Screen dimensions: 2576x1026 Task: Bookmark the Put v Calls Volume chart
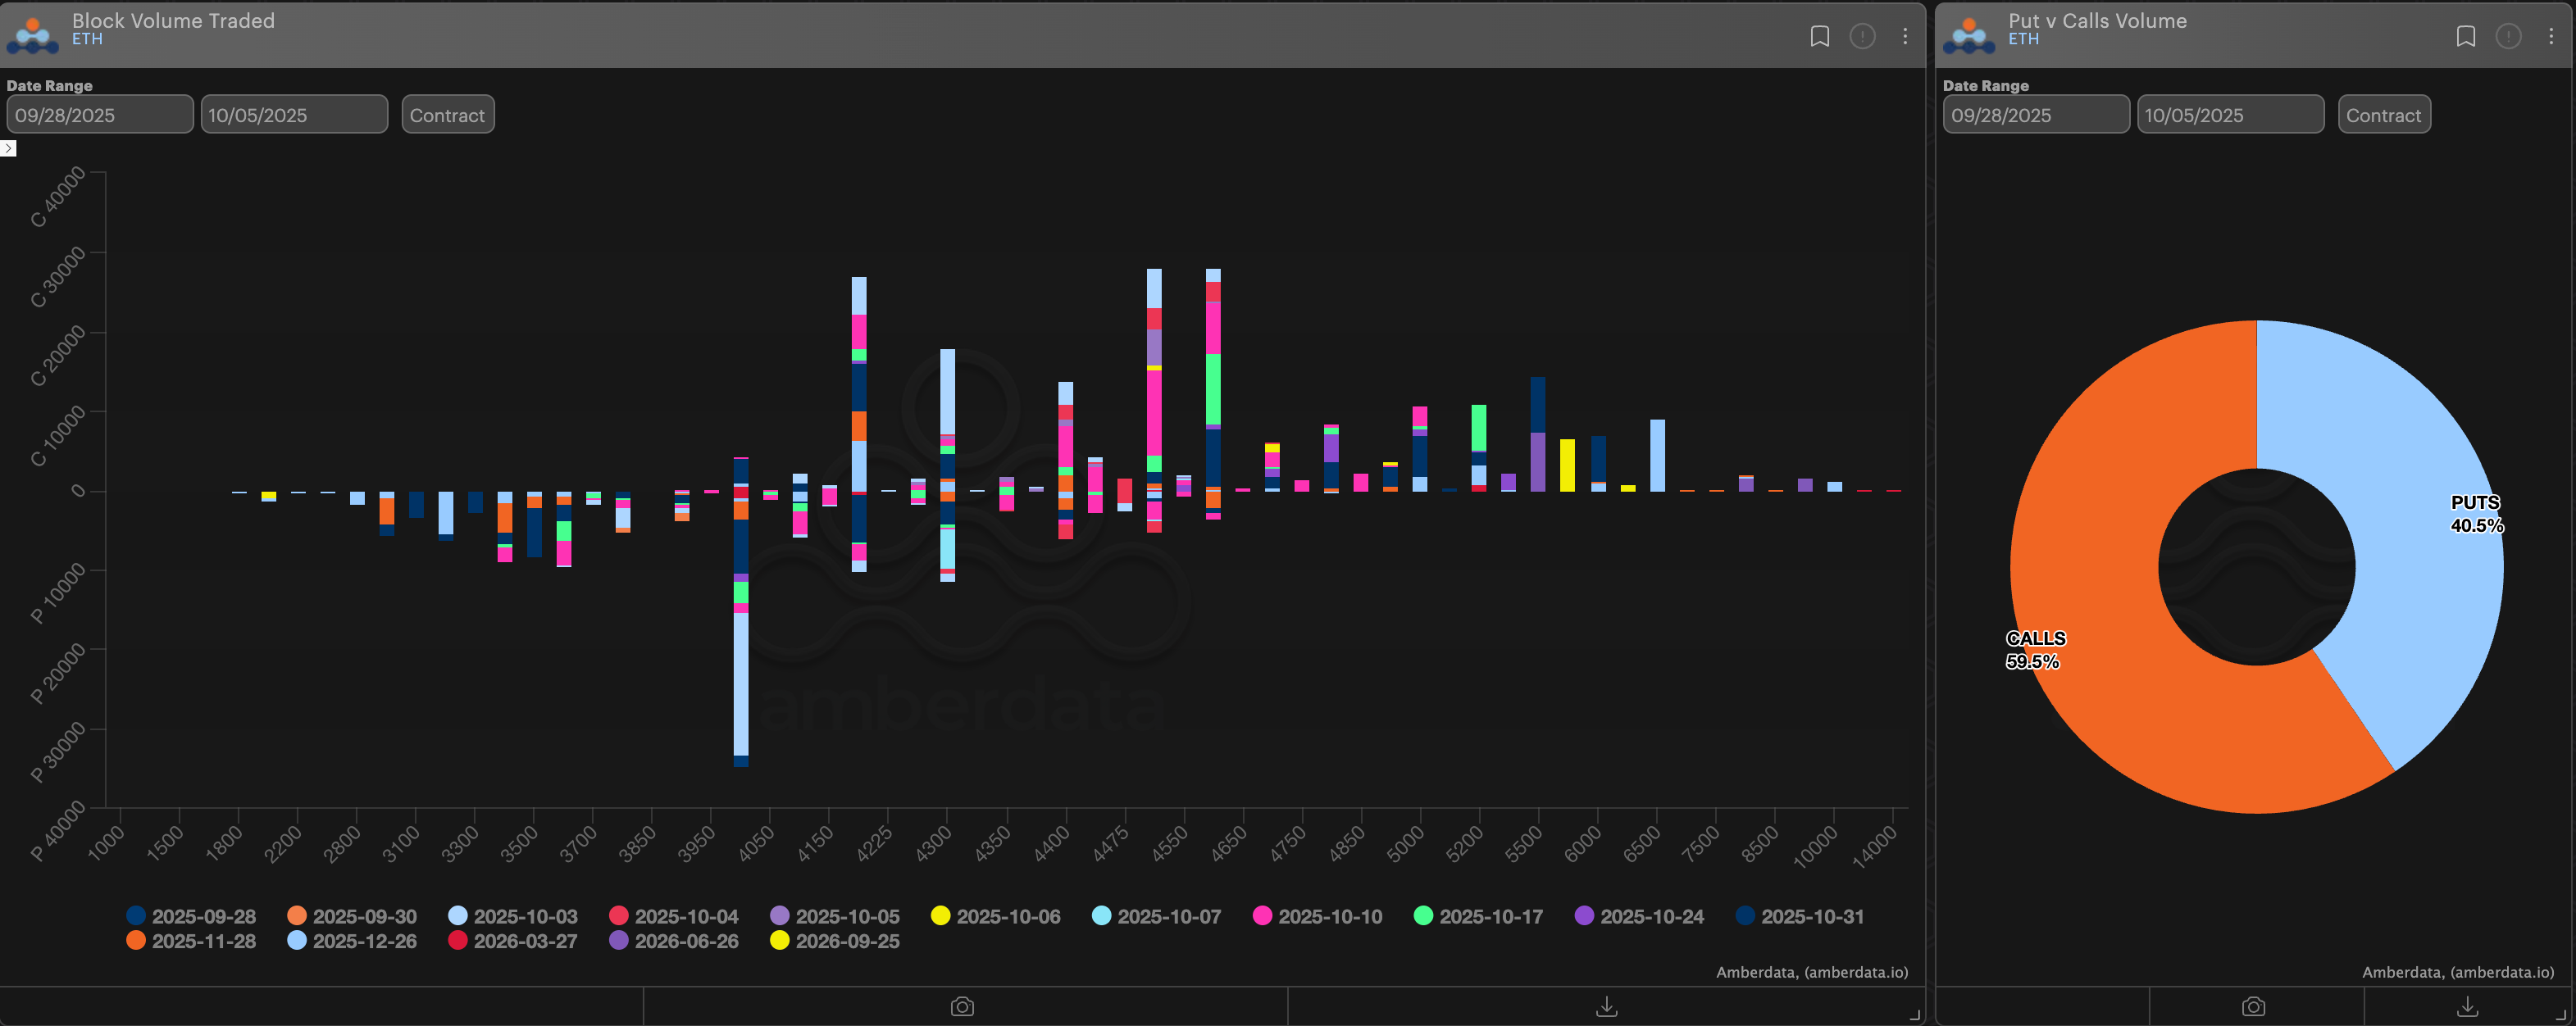[x=2465, y=36]
